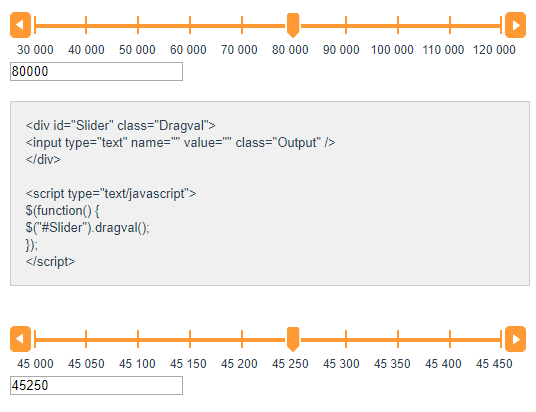Click the bottom slider handle at 45 250
Screen dimensions: 536x412
(293, 339)
